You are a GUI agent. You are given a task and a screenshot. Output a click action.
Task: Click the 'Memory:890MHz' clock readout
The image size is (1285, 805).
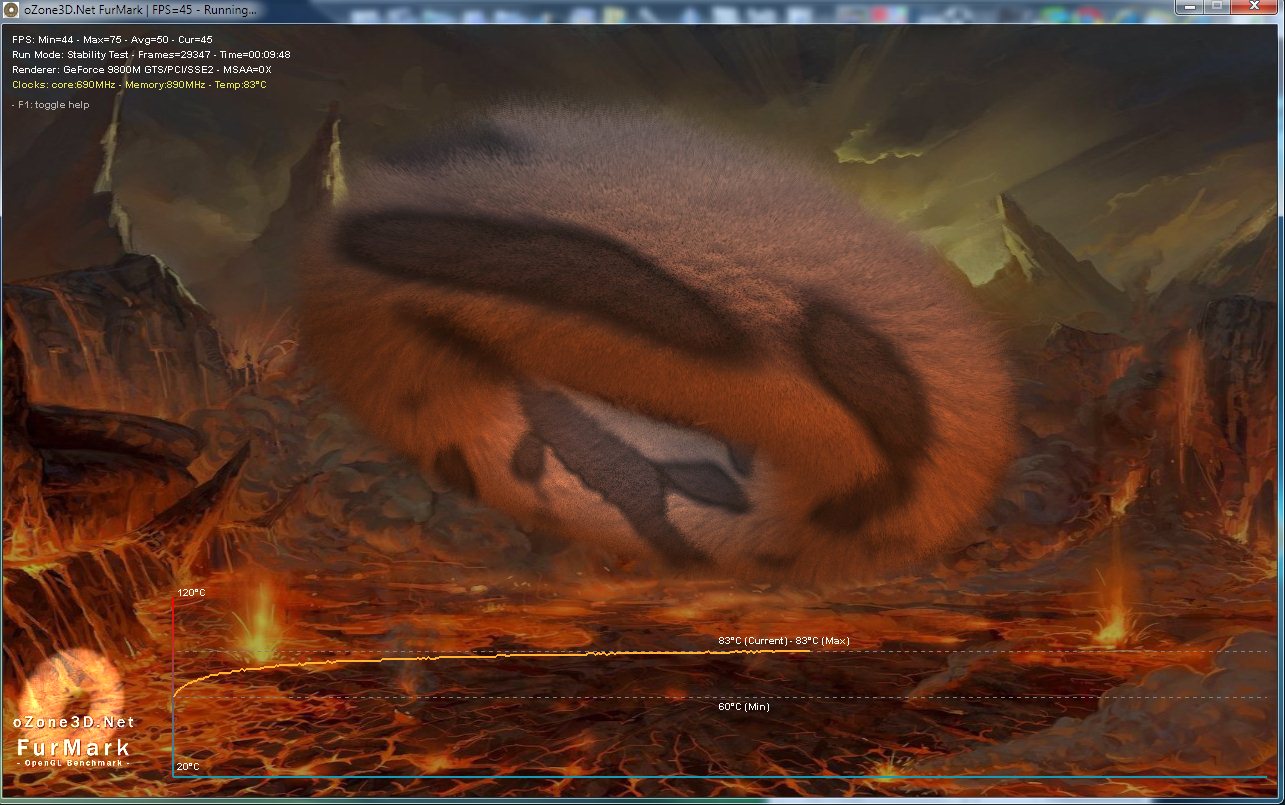click(x=165, y=85)
